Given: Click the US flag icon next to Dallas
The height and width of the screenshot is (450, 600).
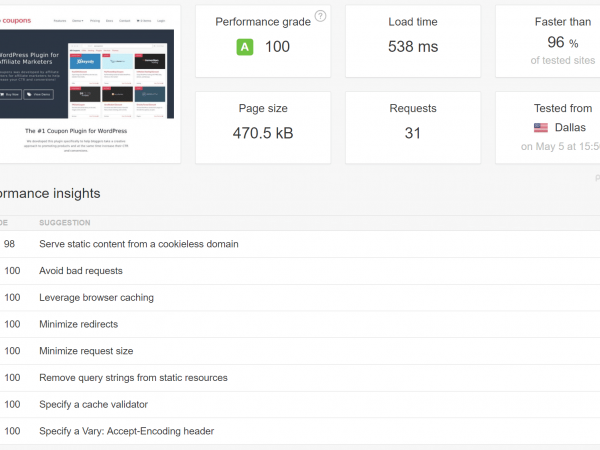Looking at the screenshot, I should tap(541, 128).
